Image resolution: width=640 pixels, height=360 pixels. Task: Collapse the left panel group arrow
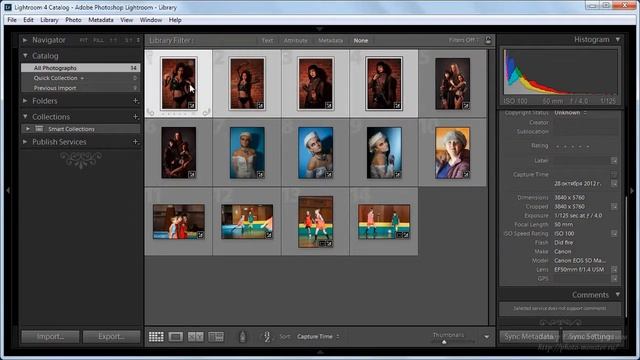[8, 190]
